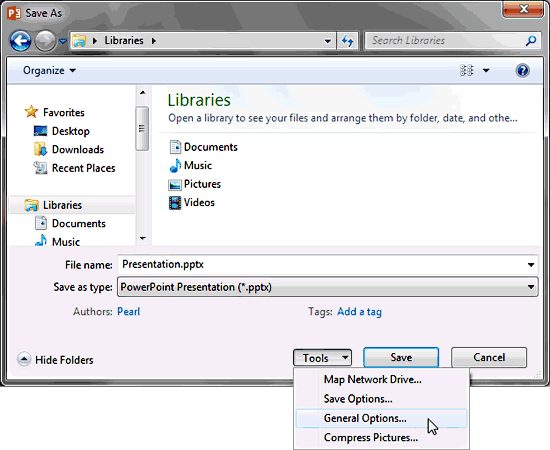Click Add a tag link

tap(359, 311)
